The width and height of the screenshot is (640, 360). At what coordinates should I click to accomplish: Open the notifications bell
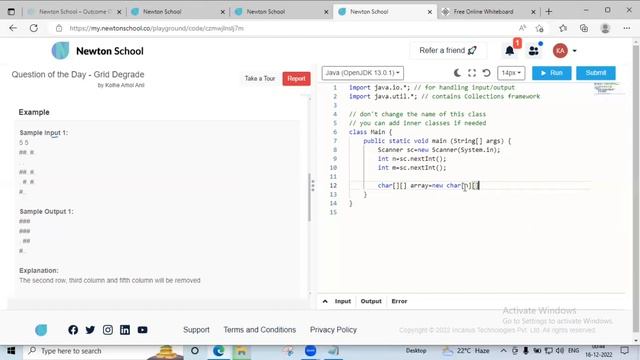(509, 51)
